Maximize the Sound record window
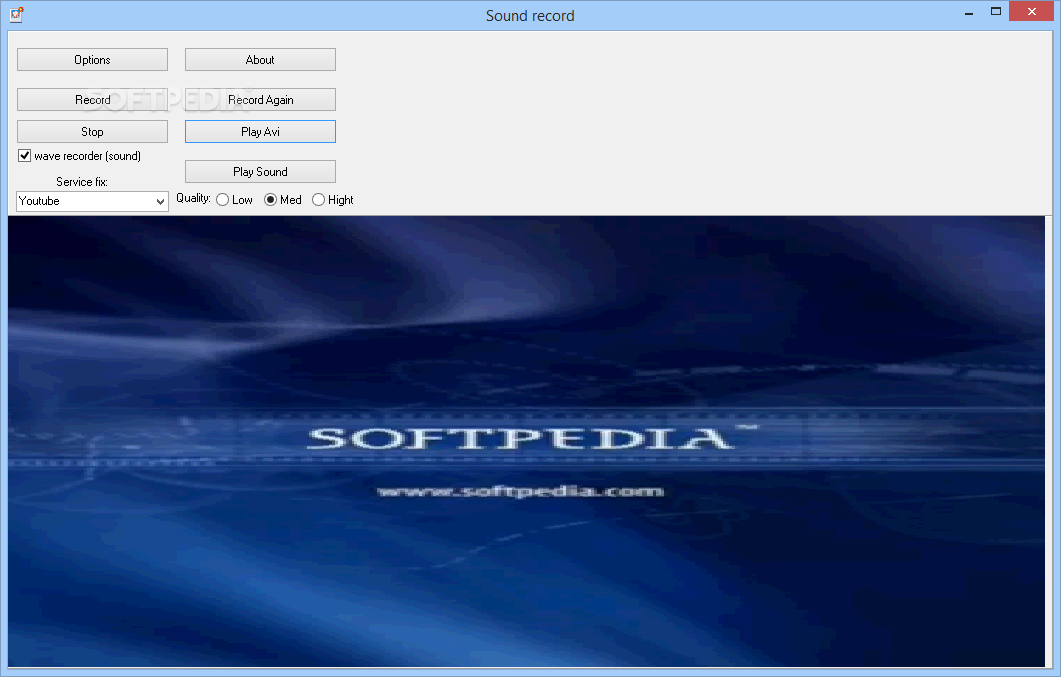 coord(996,11)
